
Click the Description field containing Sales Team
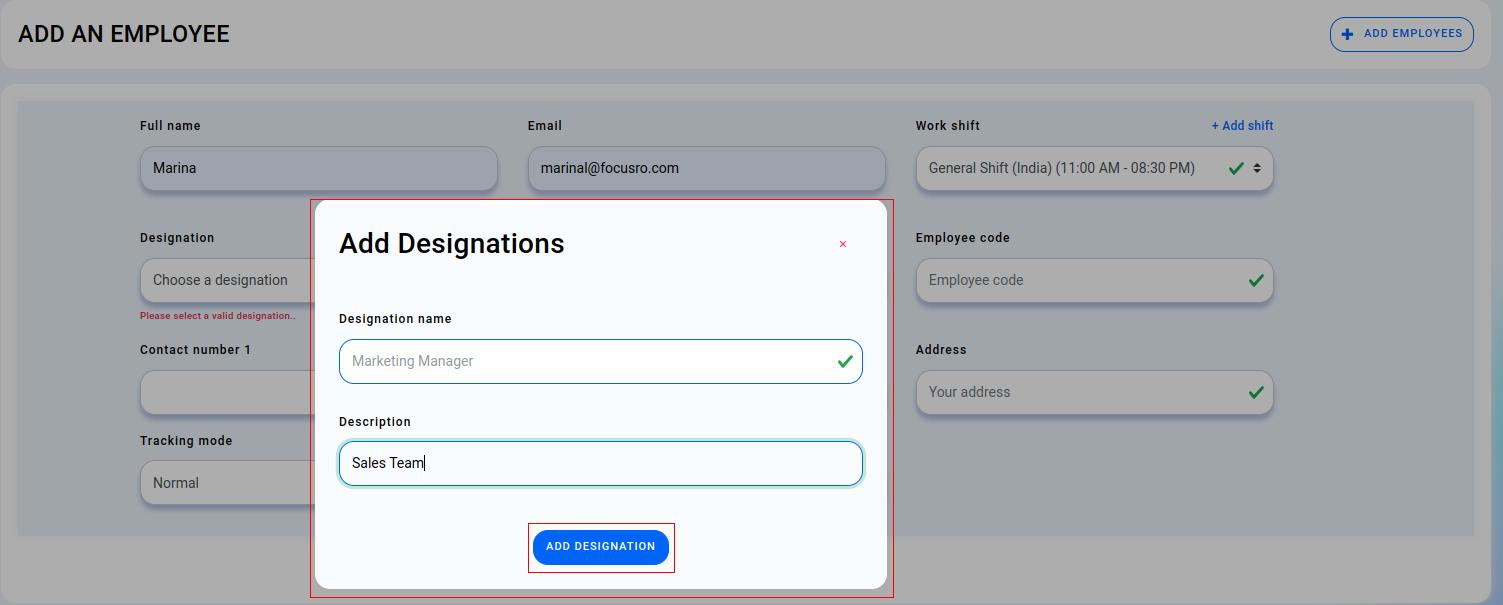click(x=600, y=463)
